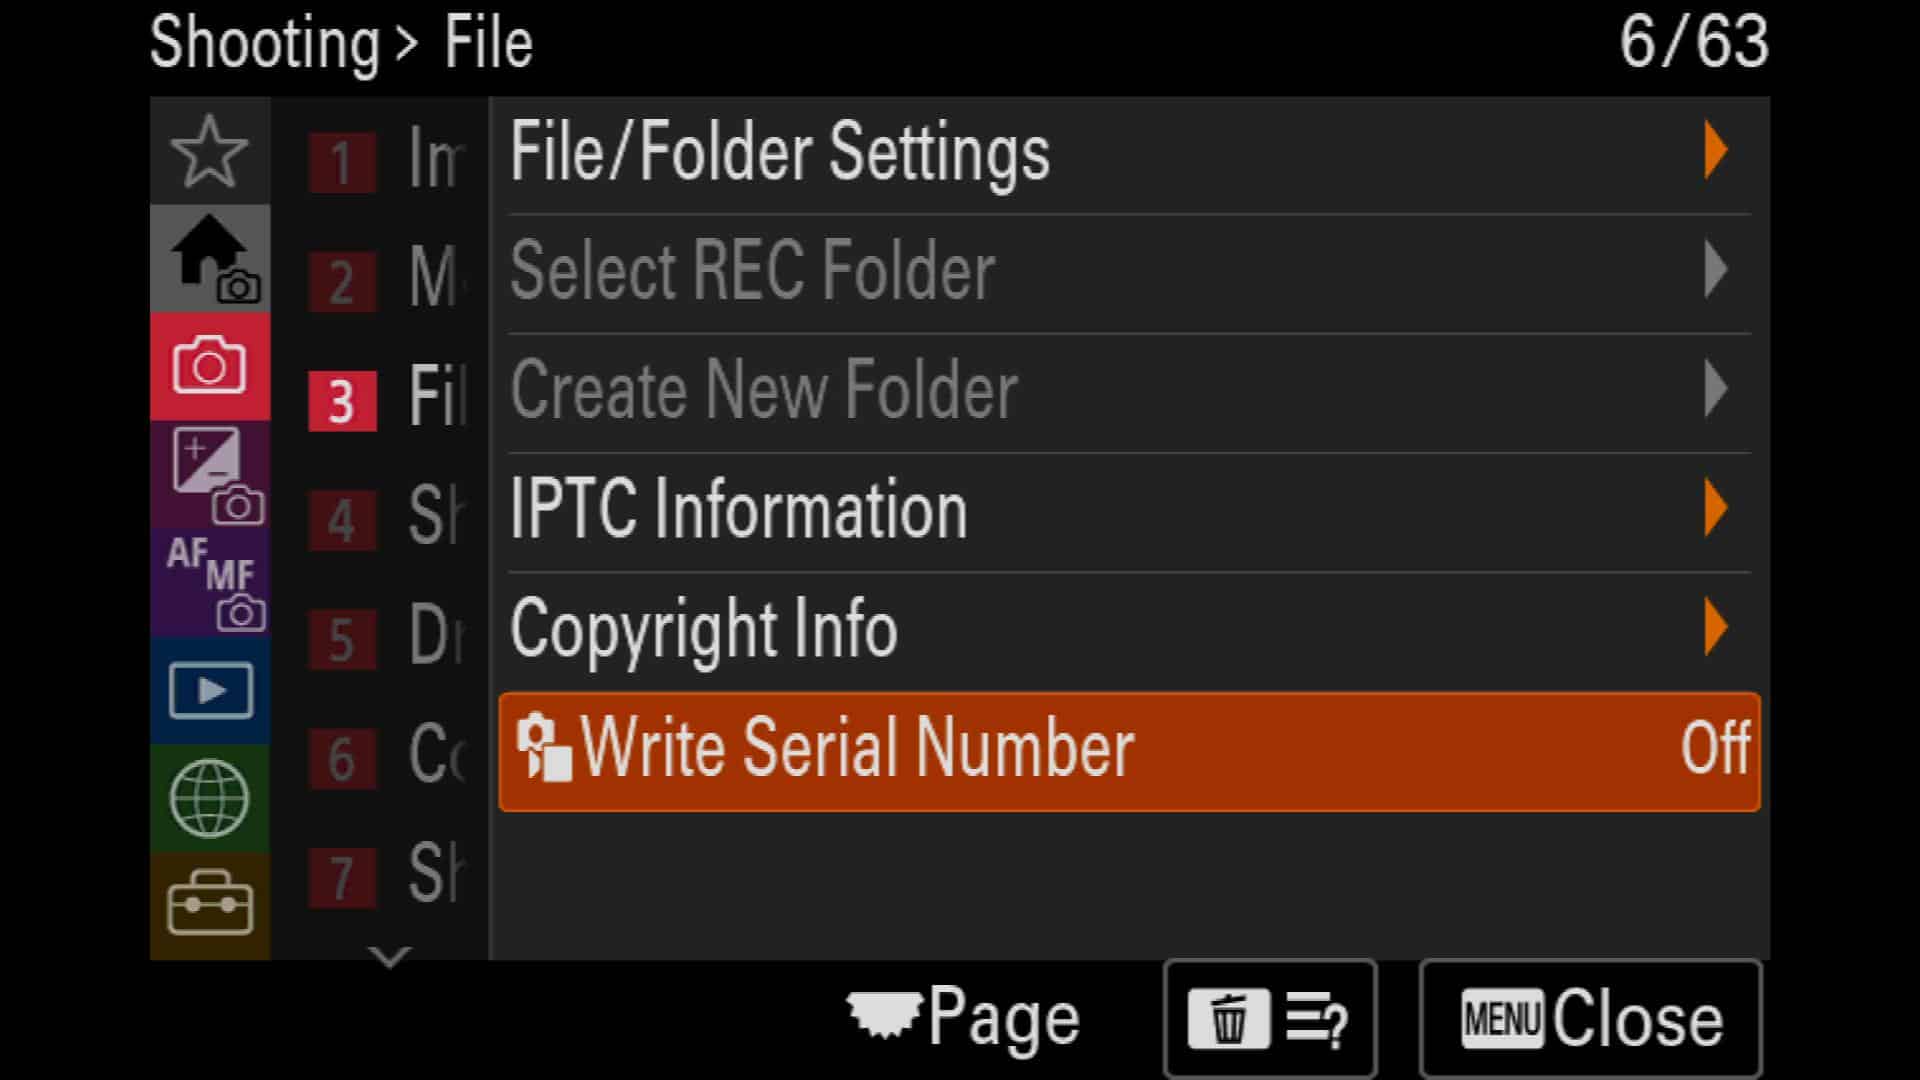Open the Playback tab icon
The width and height of the screenshot is (1920, 1080).
209,690
